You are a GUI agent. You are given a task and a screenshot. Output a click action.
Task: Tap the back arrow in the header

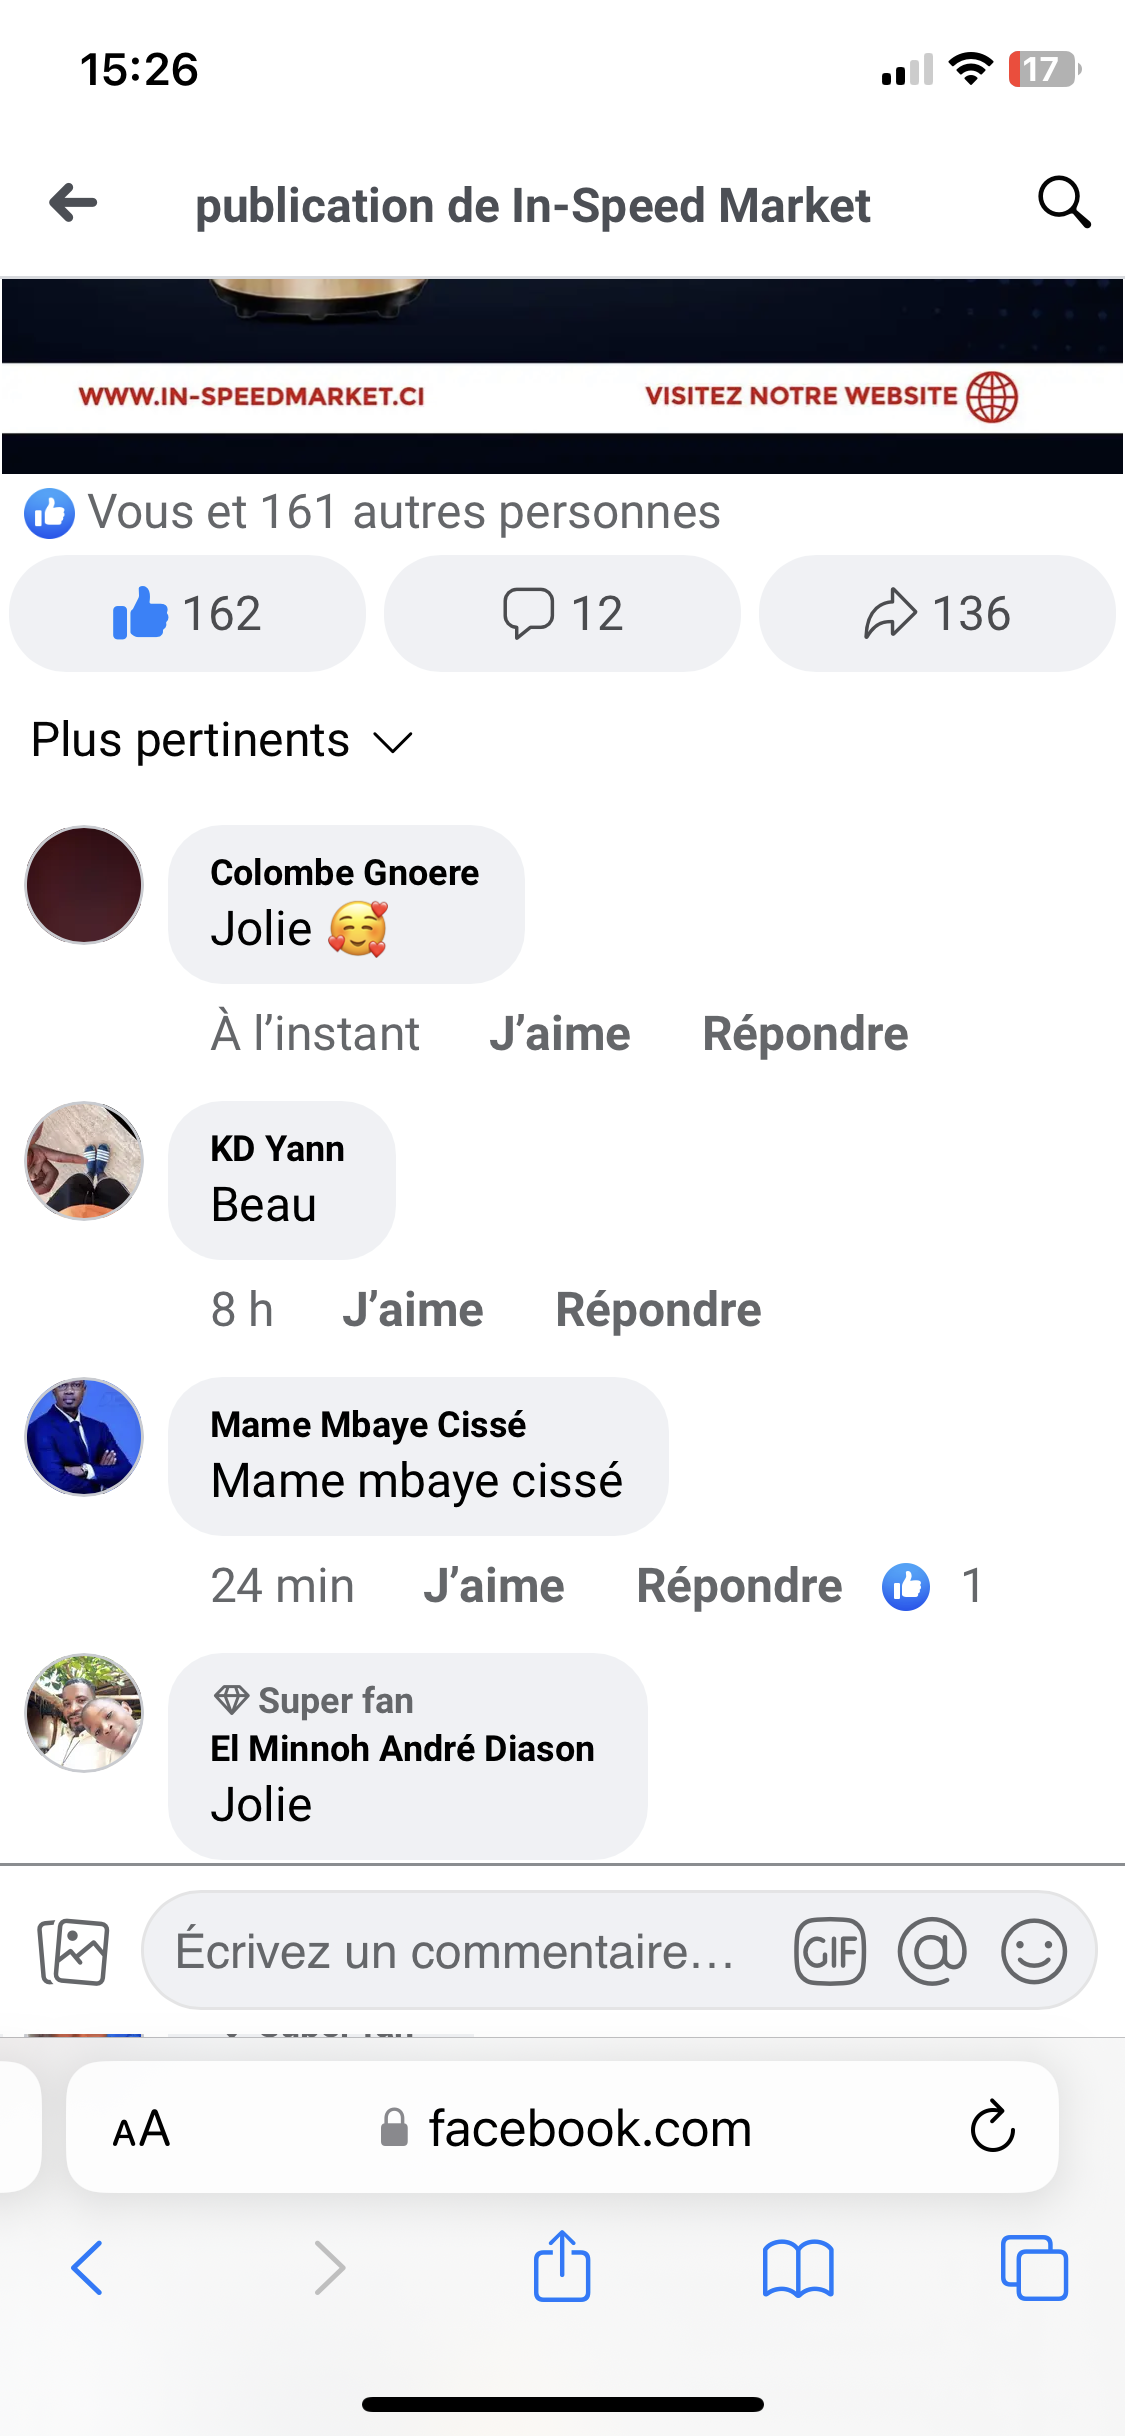pos(73,203)
